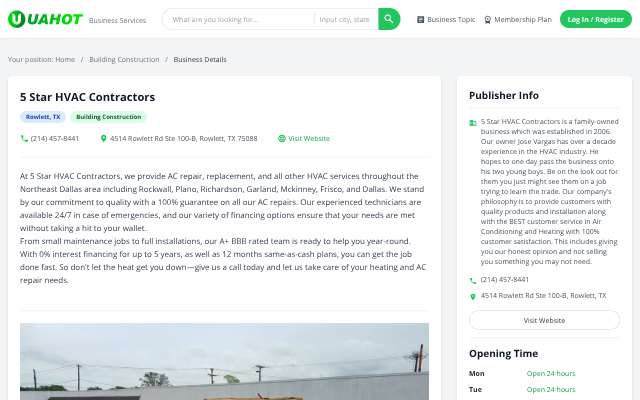Click the Building Construction green tag
This screenshot has width=640, height=400.
tap(109, 117)
